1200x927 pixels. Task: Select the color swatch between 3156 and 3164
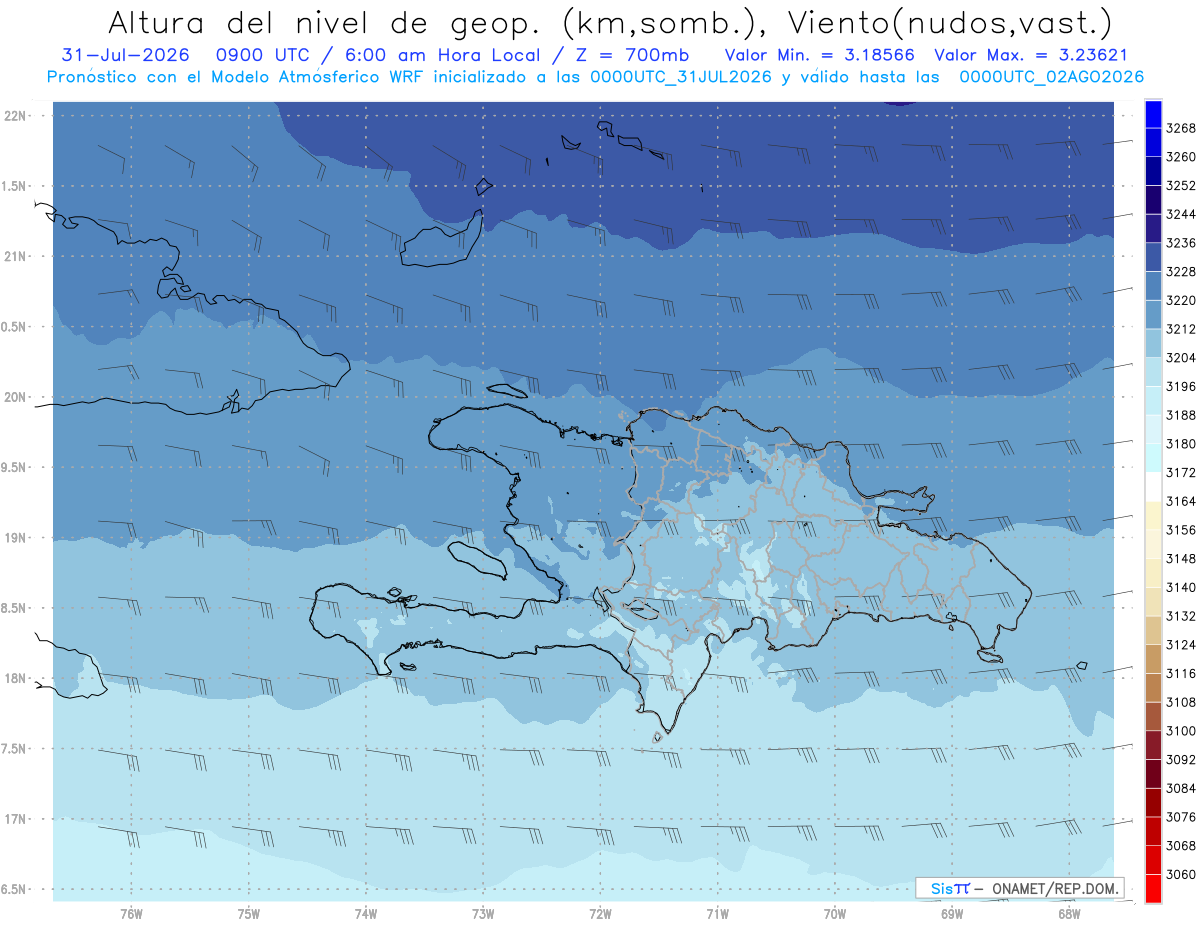click(1152, 516)
